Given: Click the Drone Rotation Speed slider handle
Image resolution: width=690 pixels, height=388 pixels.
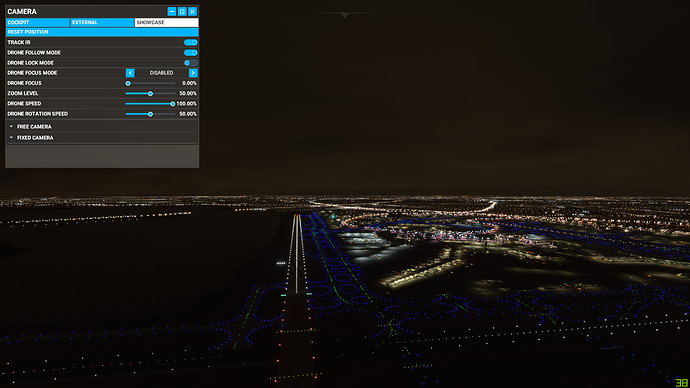Looking at the screenshot, I should [x=150, y=114].
